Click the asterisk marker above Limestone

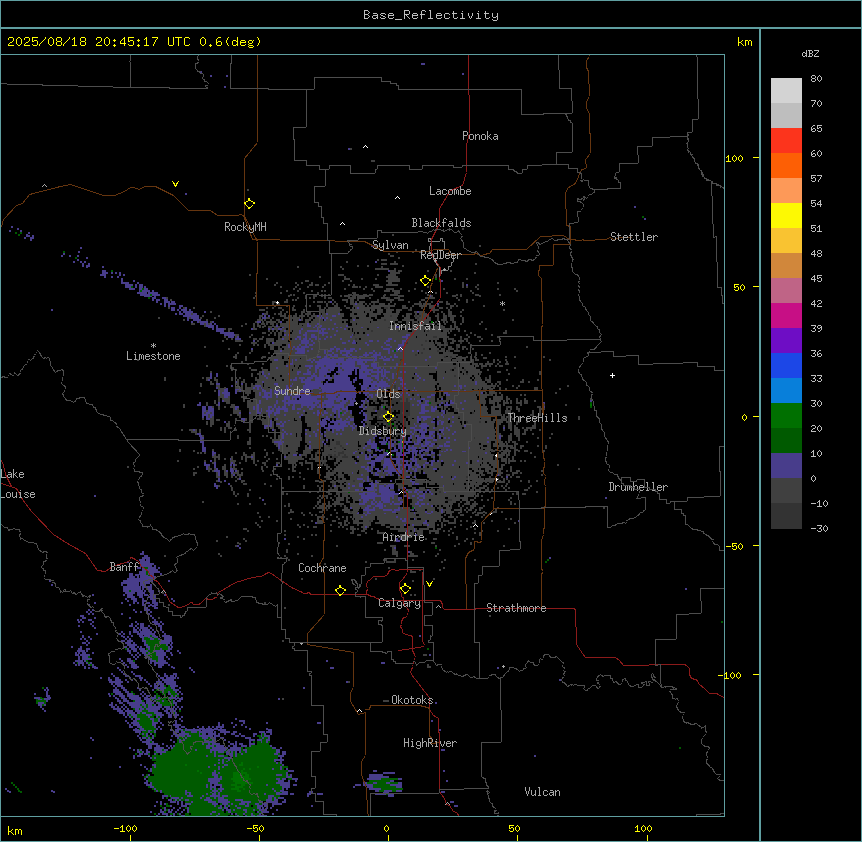(x=153, y=346)
